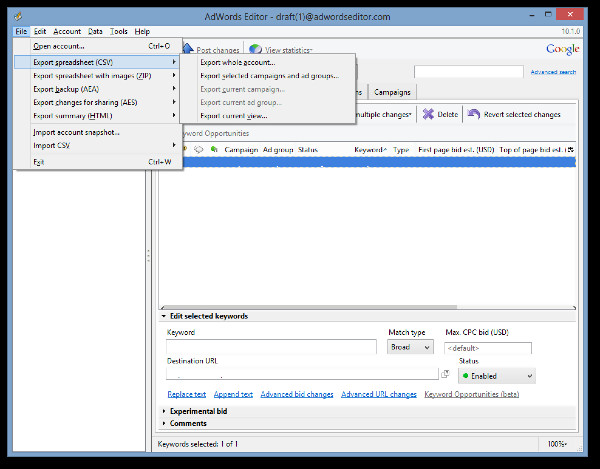Select Export spreadsheet (CSV) menu item
Screen dimensions: 600x469
click(98, 62)
